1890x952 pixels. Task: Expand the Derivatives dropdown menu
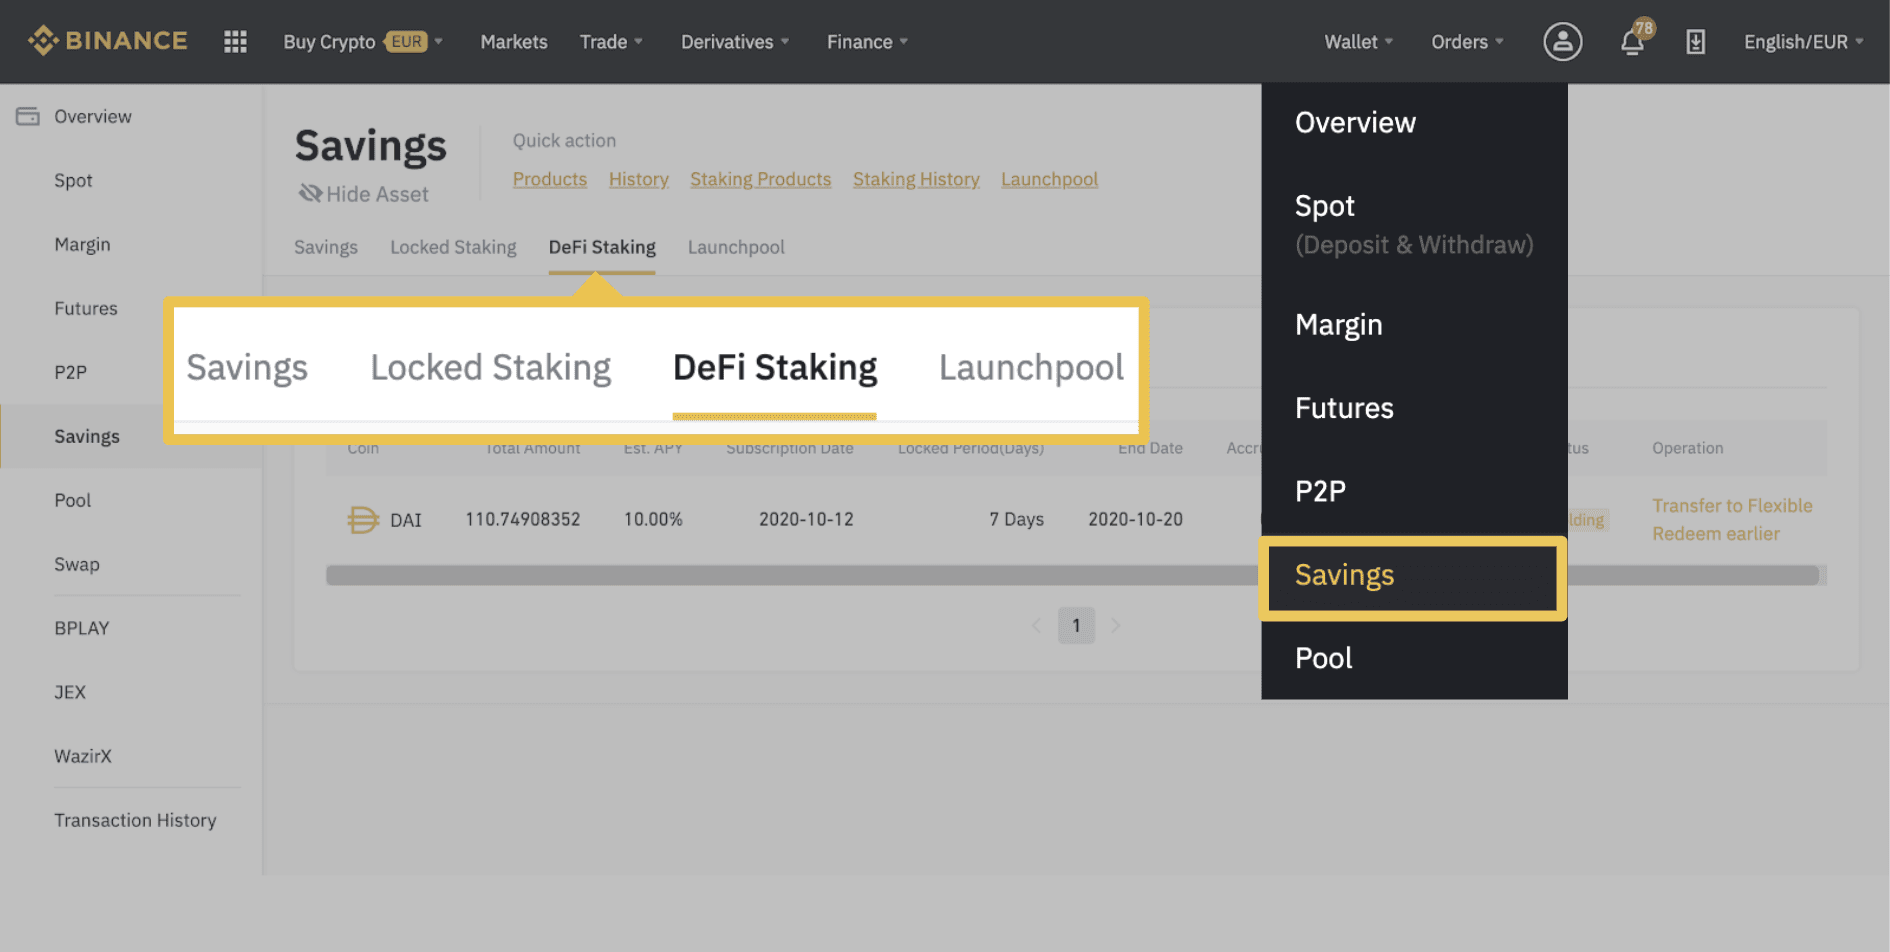735,41
